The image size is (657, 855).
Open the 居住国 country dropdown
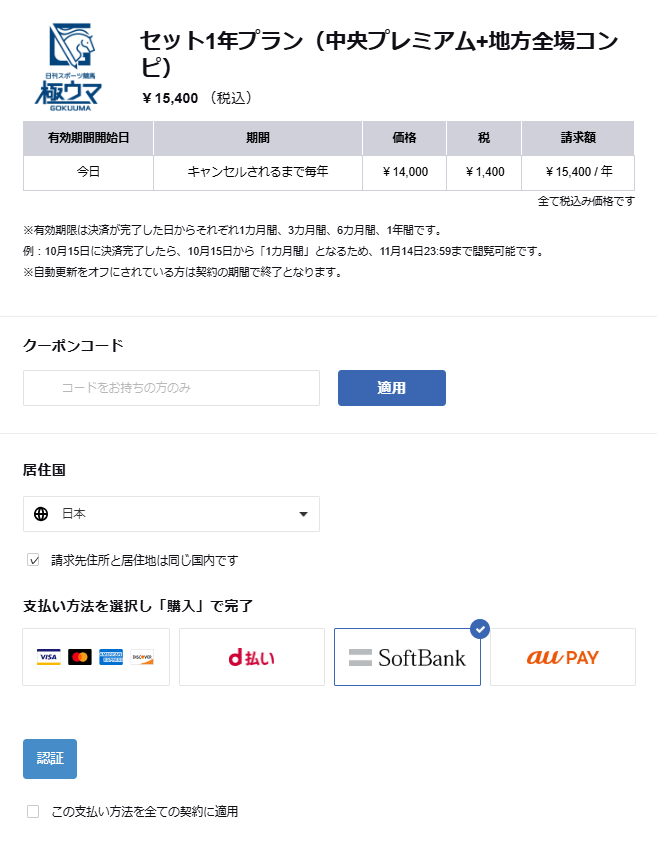pyautogui.click(x=171, y=514)
